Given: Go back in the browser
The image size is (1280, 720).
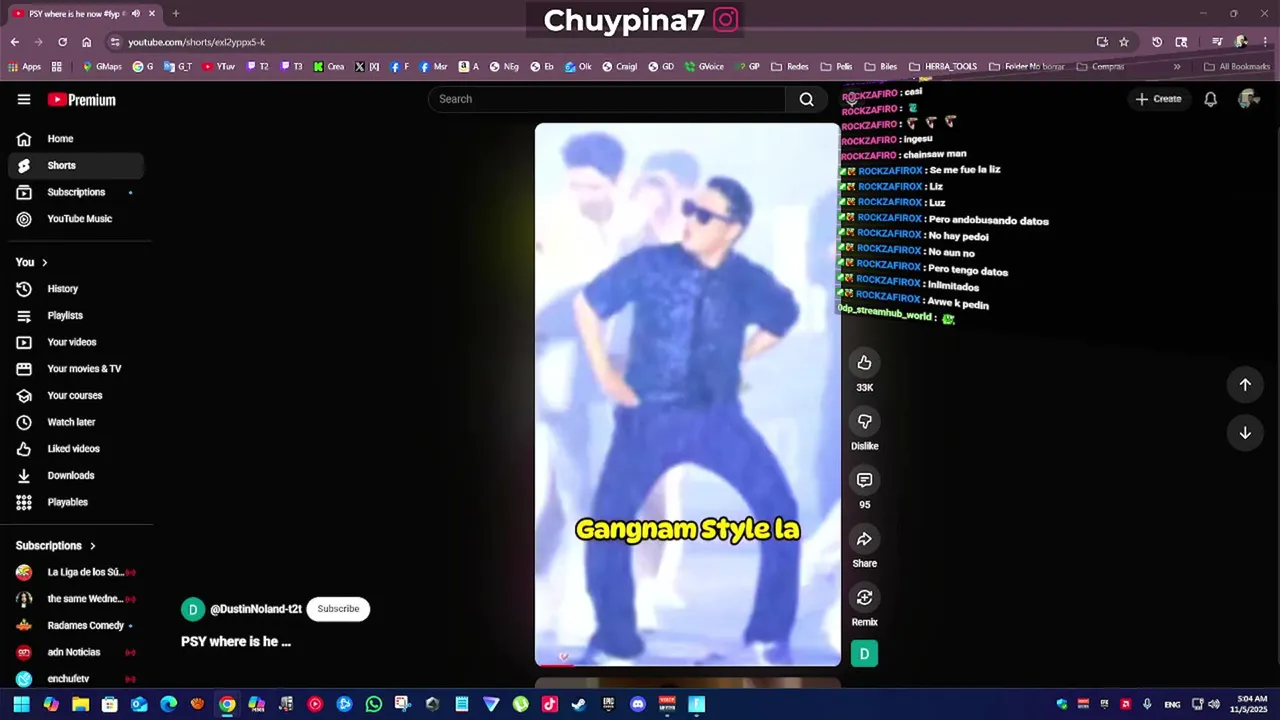Looking at the screenshot, I should 15,42.
